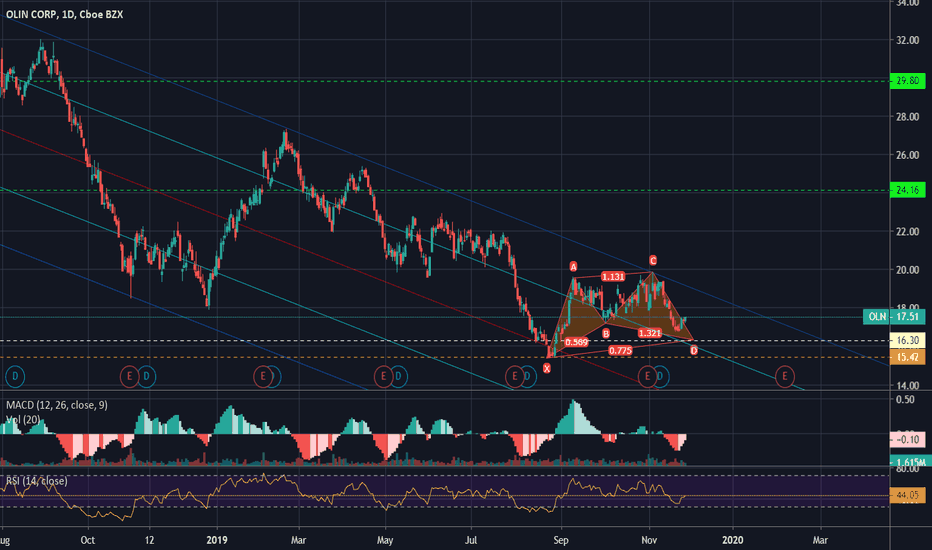Open the future earnings E marker in 2020

[785, 376]
